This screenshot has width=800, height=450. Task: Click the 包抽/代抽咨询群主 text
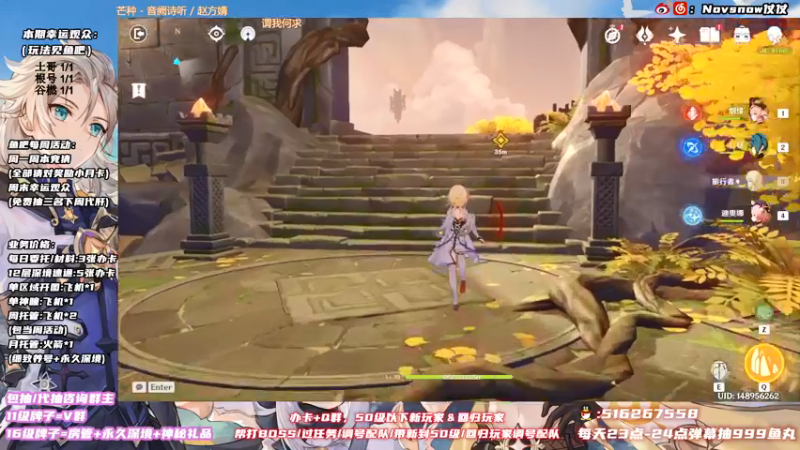60,398
